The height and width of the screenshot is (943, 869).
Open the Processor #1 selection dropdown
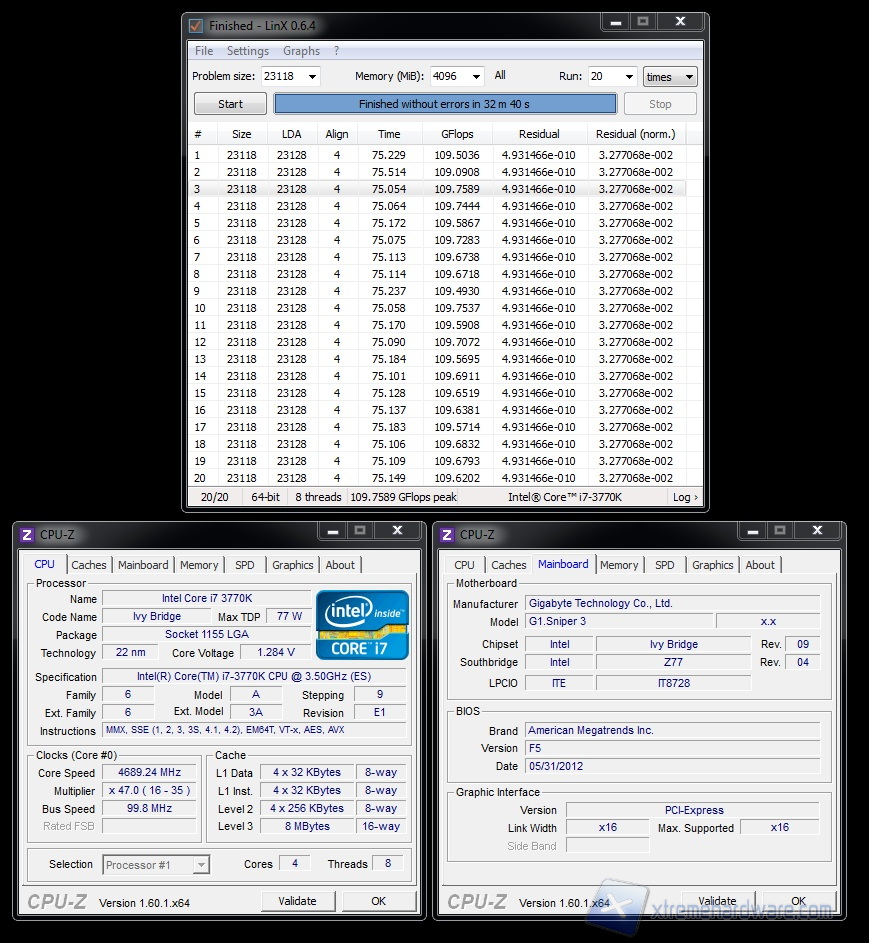point(201,865)
